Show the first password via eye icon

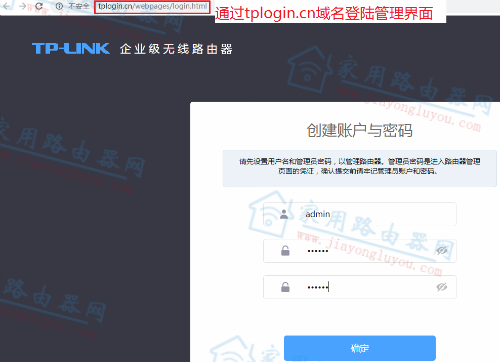(442, 250)
